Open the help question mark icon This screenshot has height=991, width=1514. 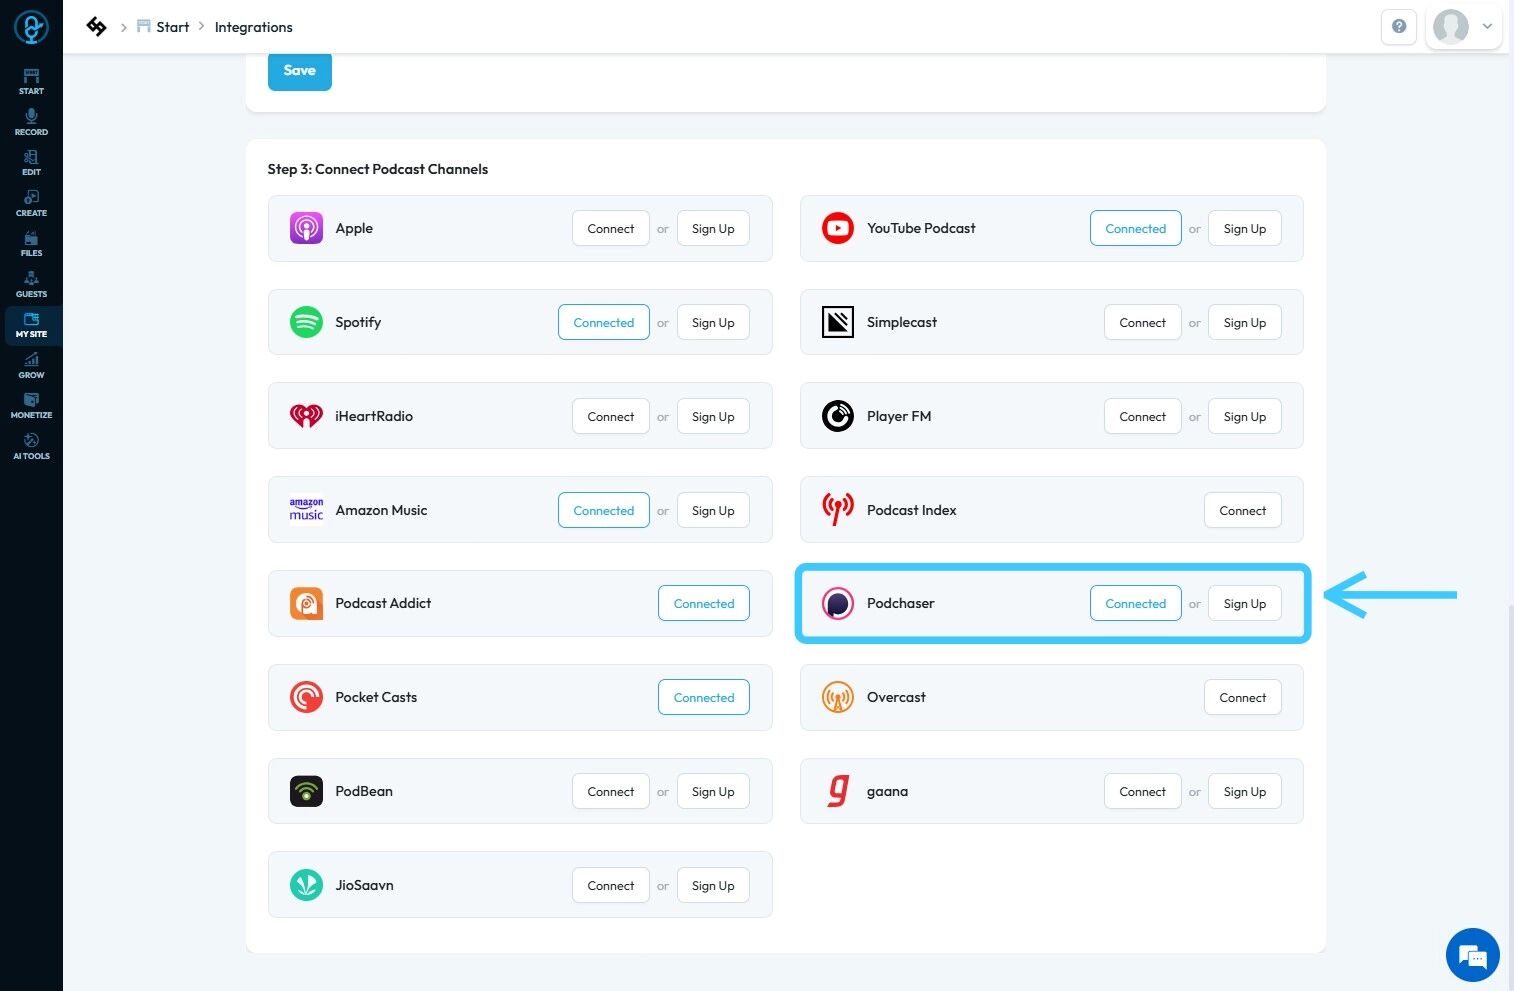tap(1399, 27)
